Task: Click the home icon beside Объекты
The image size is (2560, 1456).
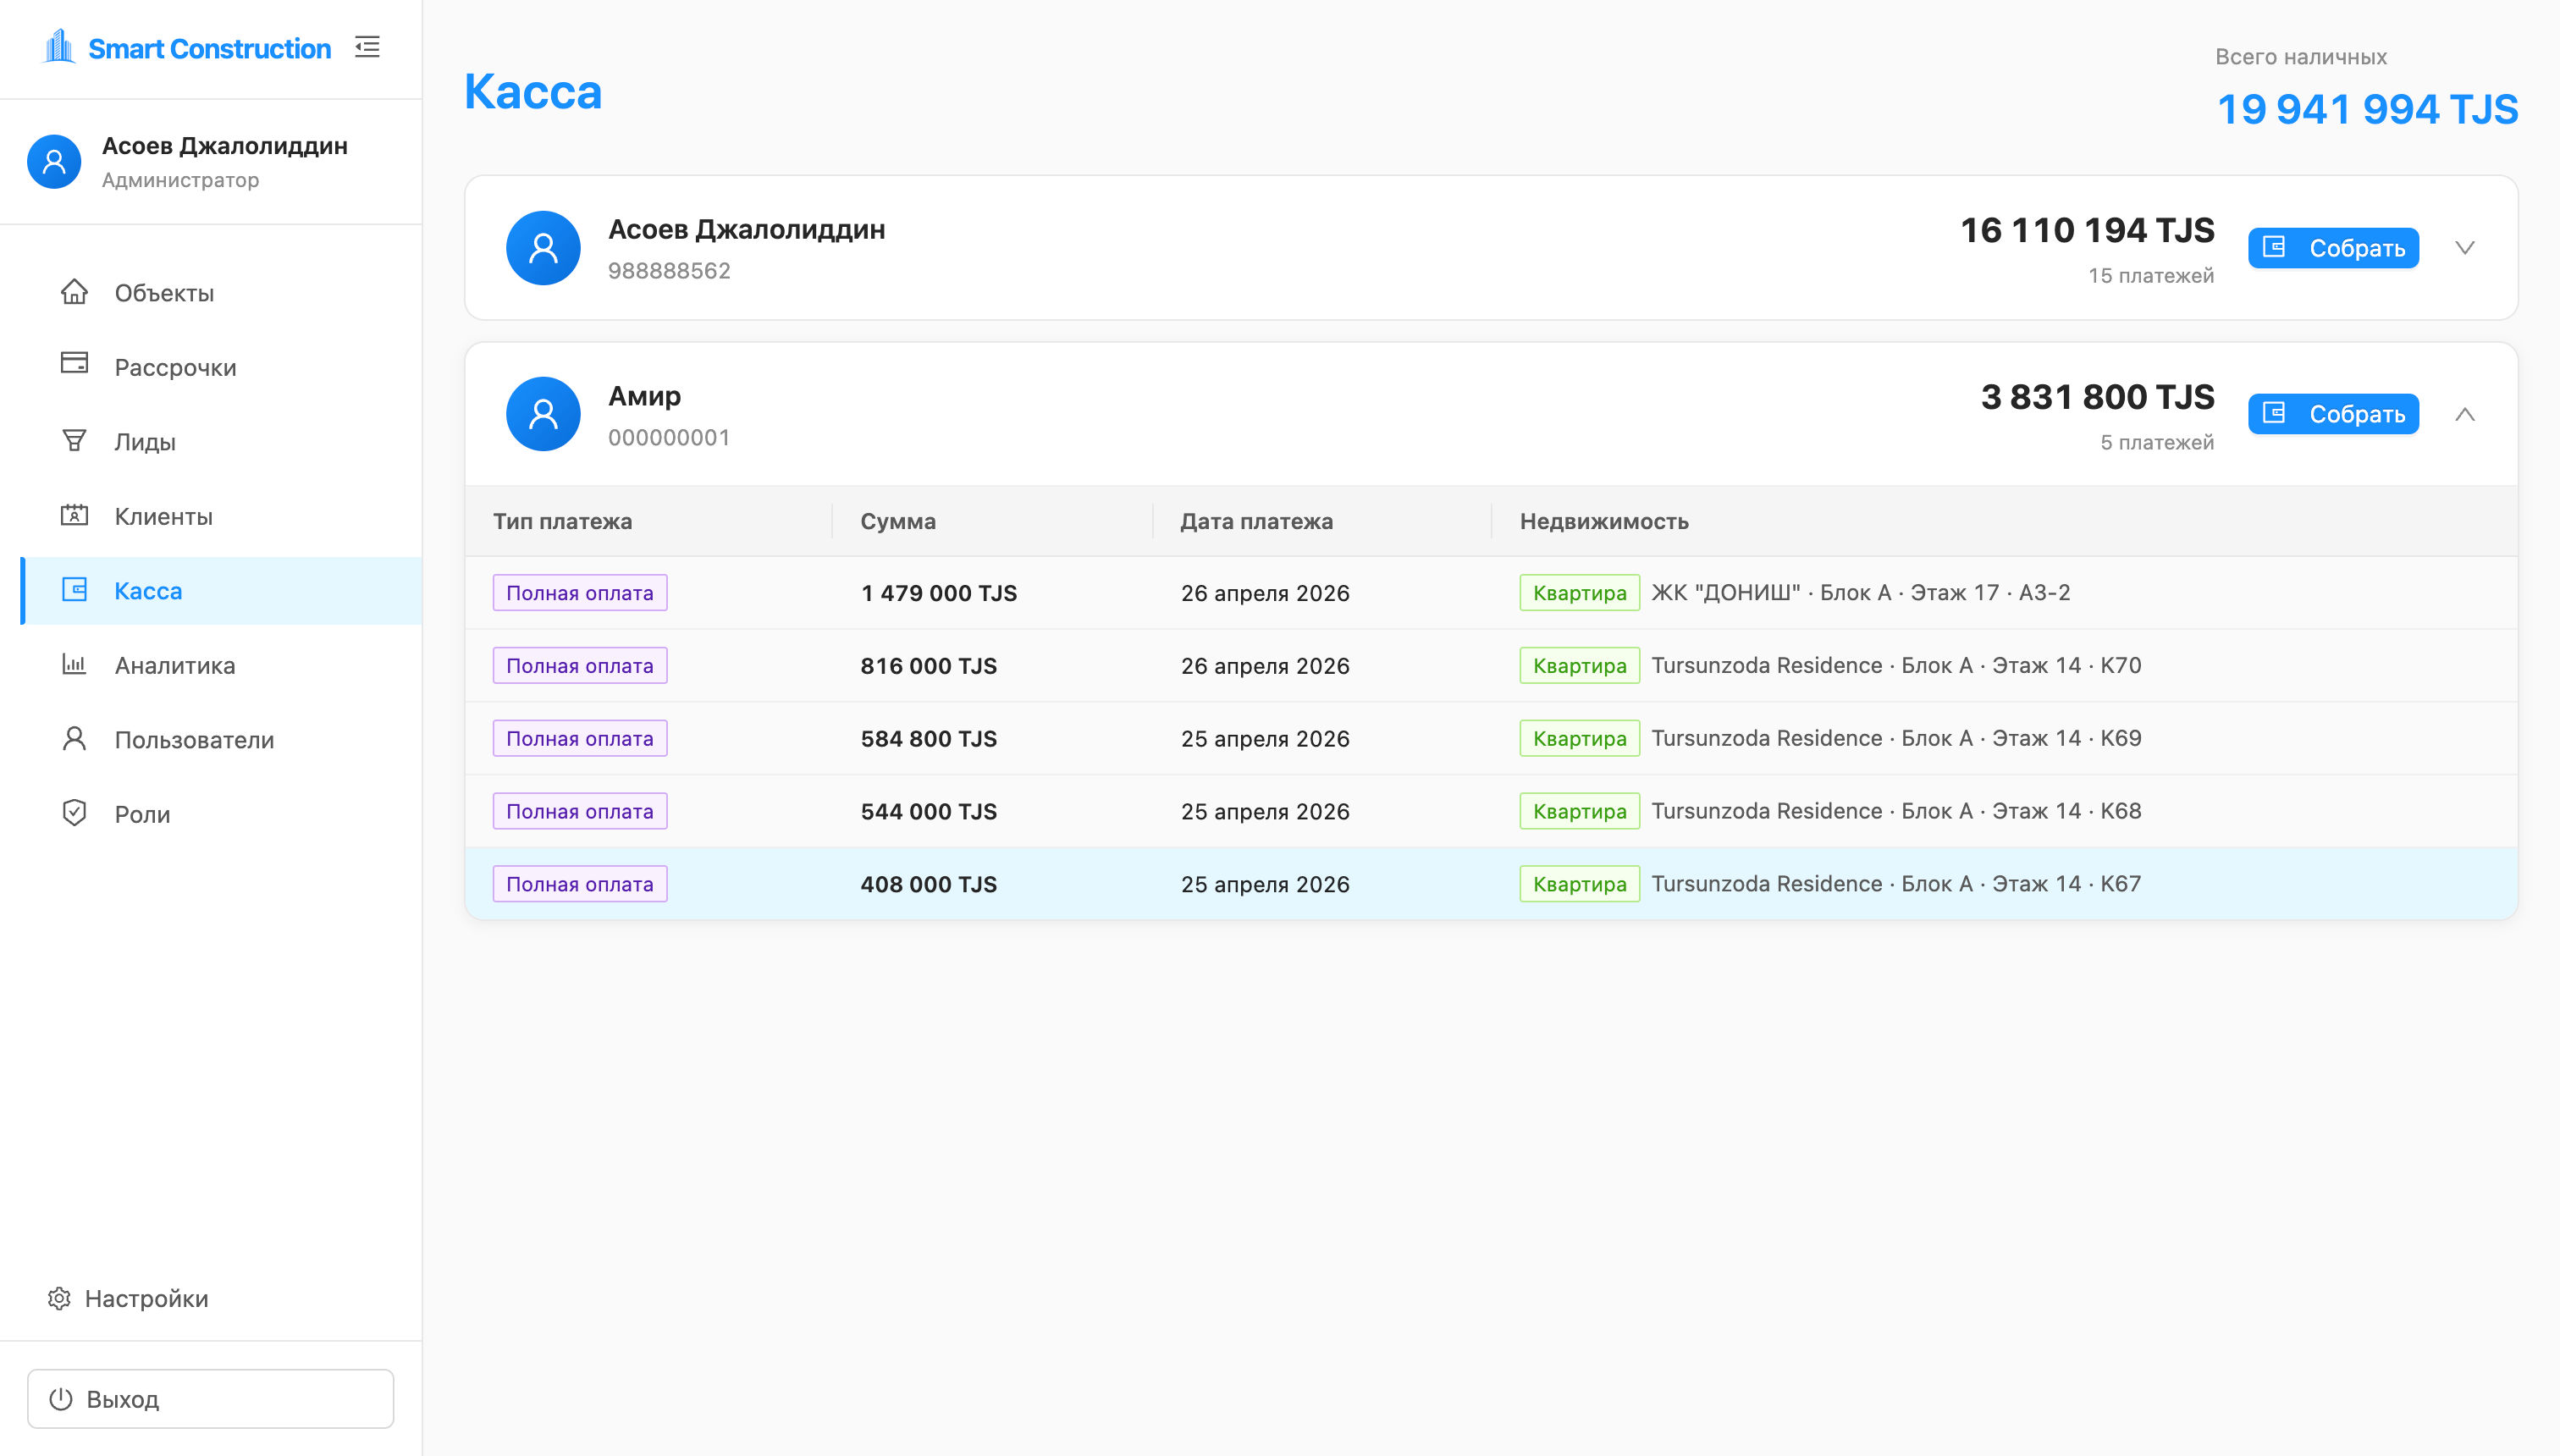Action: click(74, 292)
